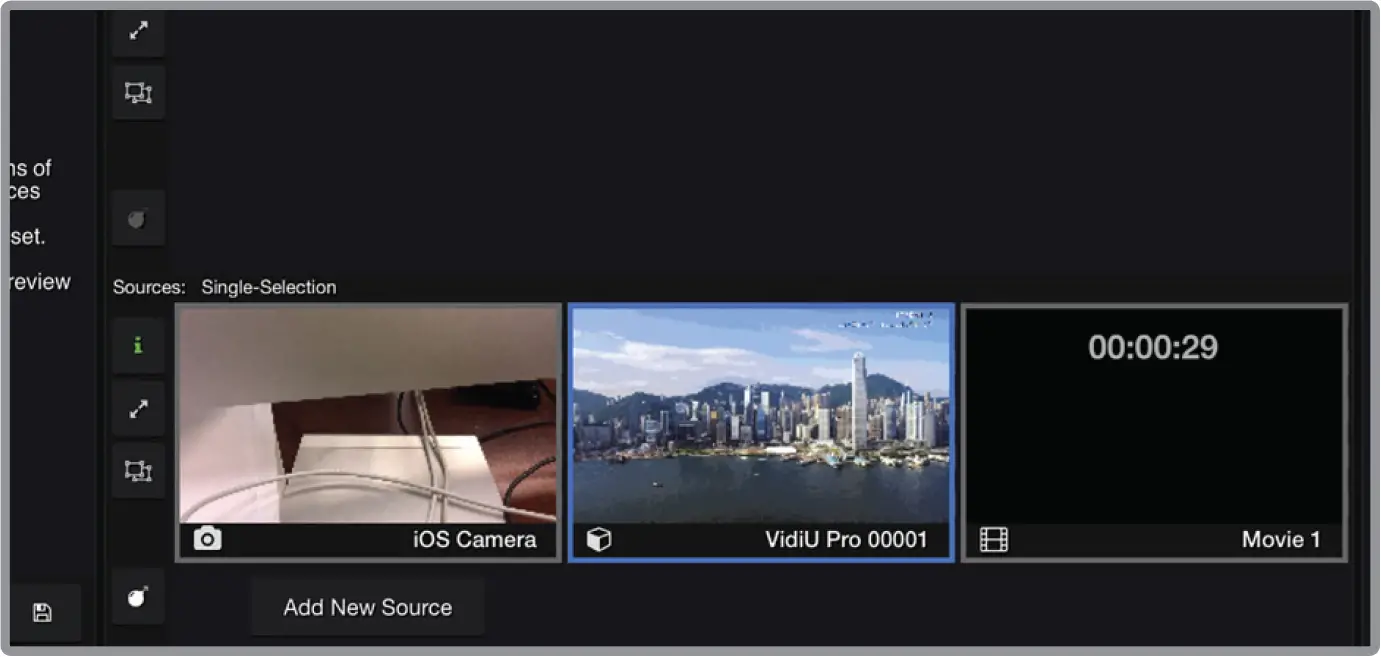Click the upper transform-frame icon below expand arrows

point(138,93)
